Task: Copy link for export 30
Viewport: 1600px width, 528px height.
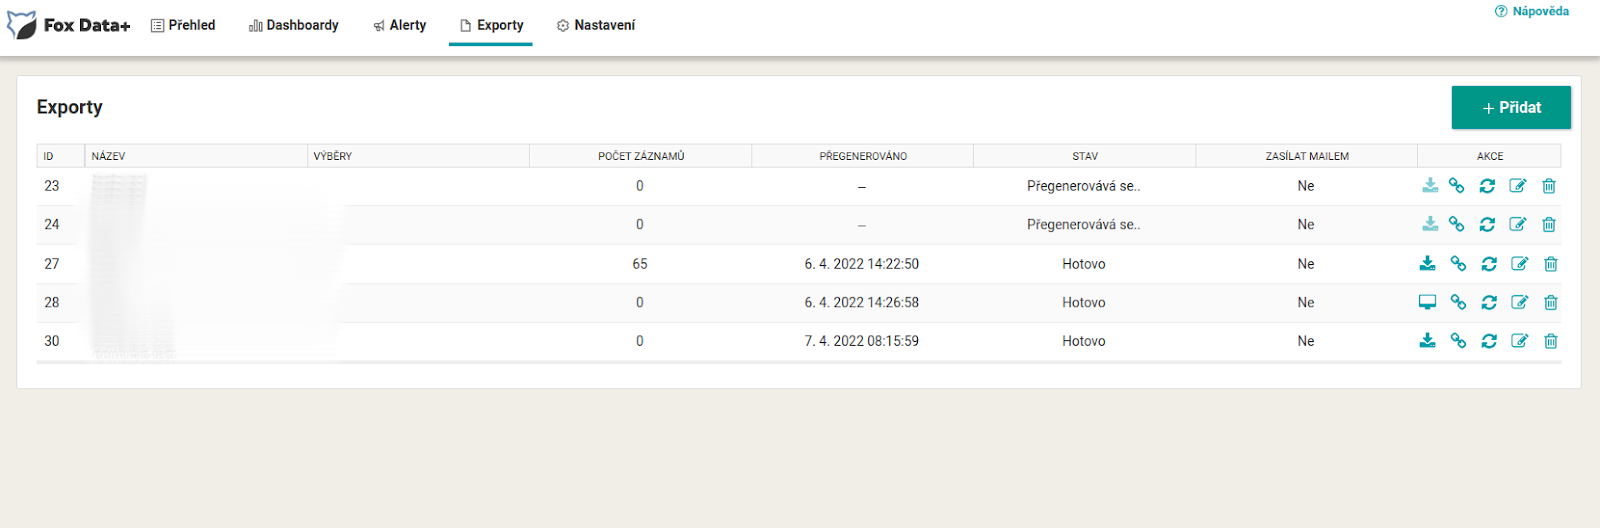Action: click(x=1458, y=341)
